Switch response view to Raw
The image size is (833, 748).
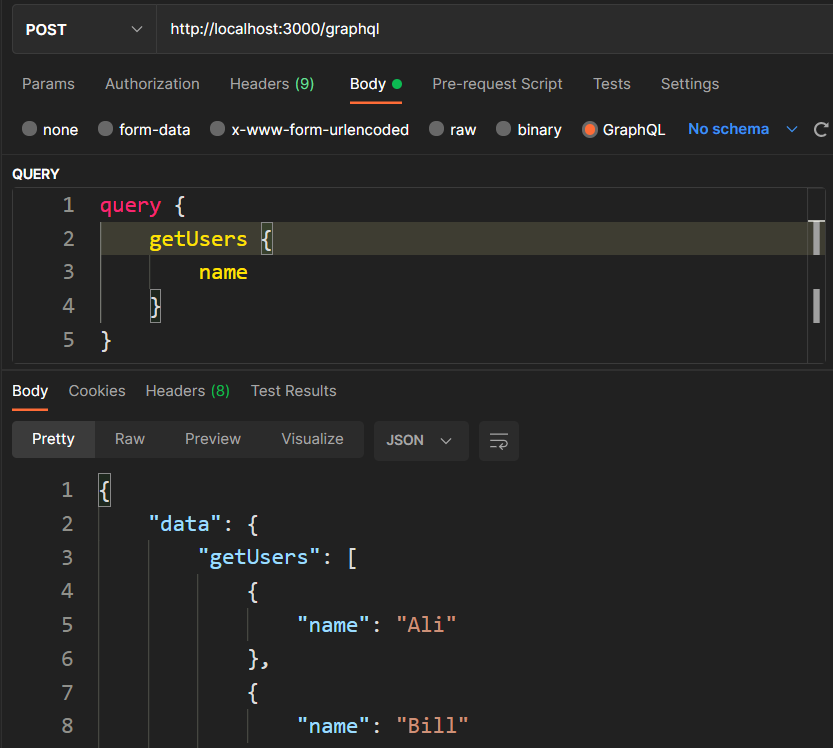[x=131, y=439]
